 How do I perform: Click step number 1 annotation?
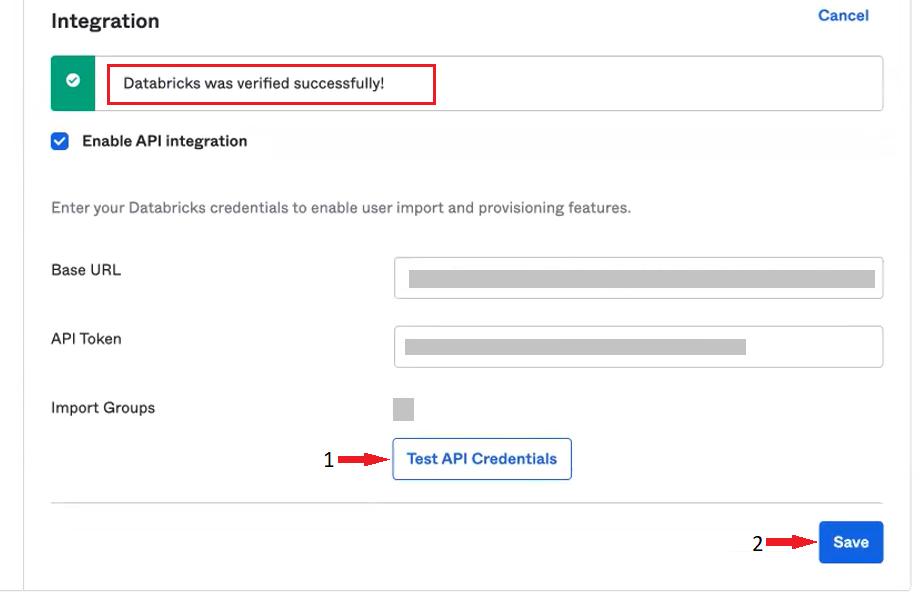(x=327, y=460)
